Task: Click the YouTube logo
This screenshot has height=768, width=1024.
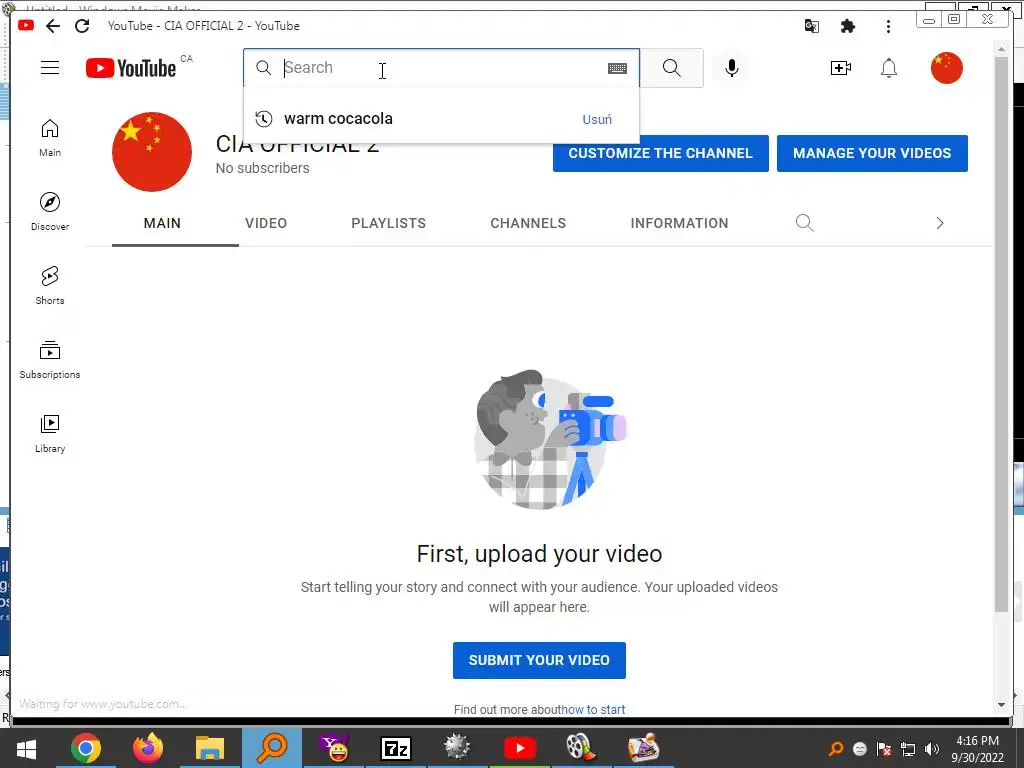Action: [131, 68]
